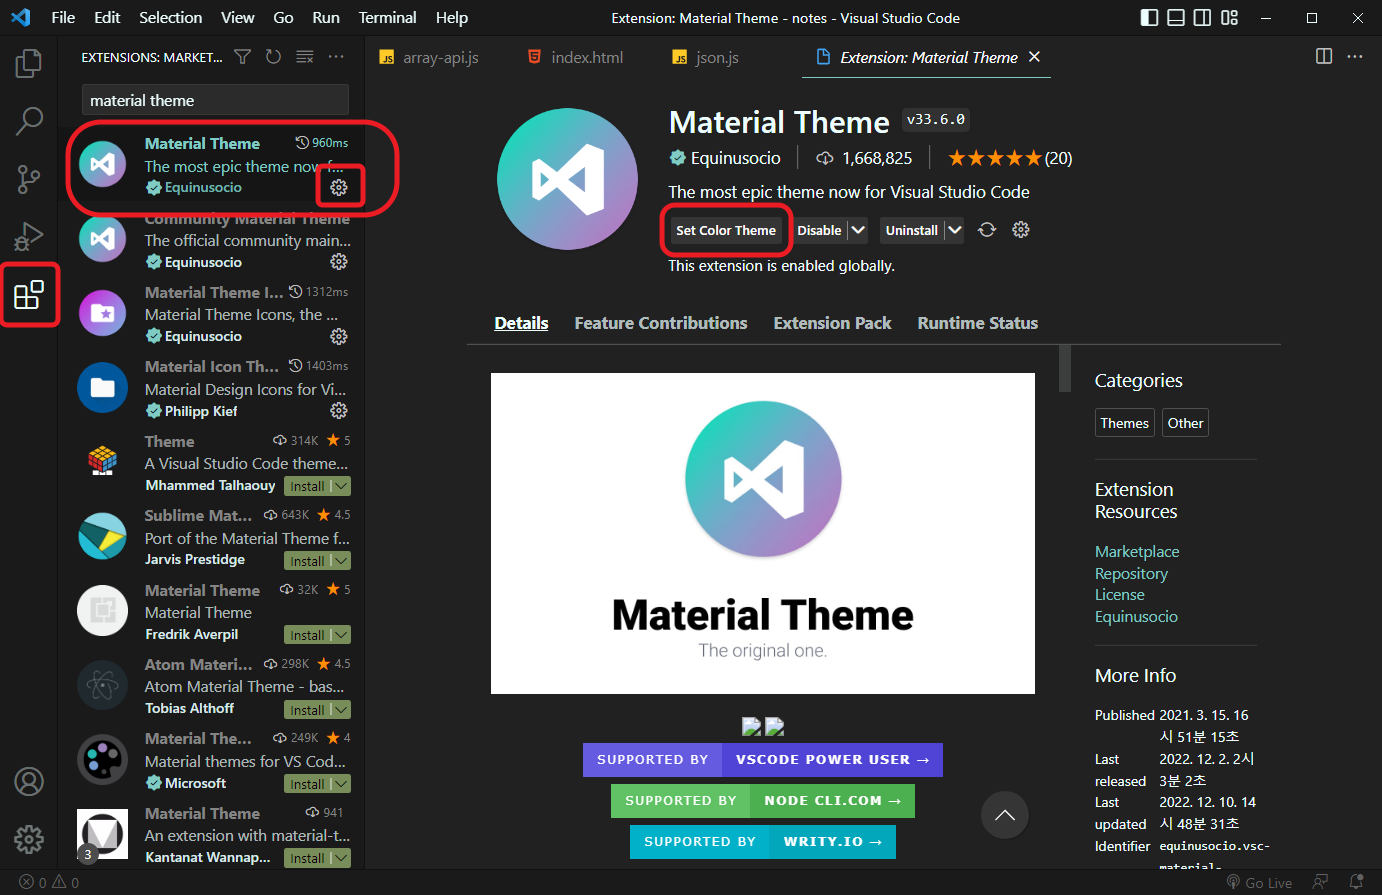
Task: Click the filter extensions funnel icon
Action: pos(243,57)
